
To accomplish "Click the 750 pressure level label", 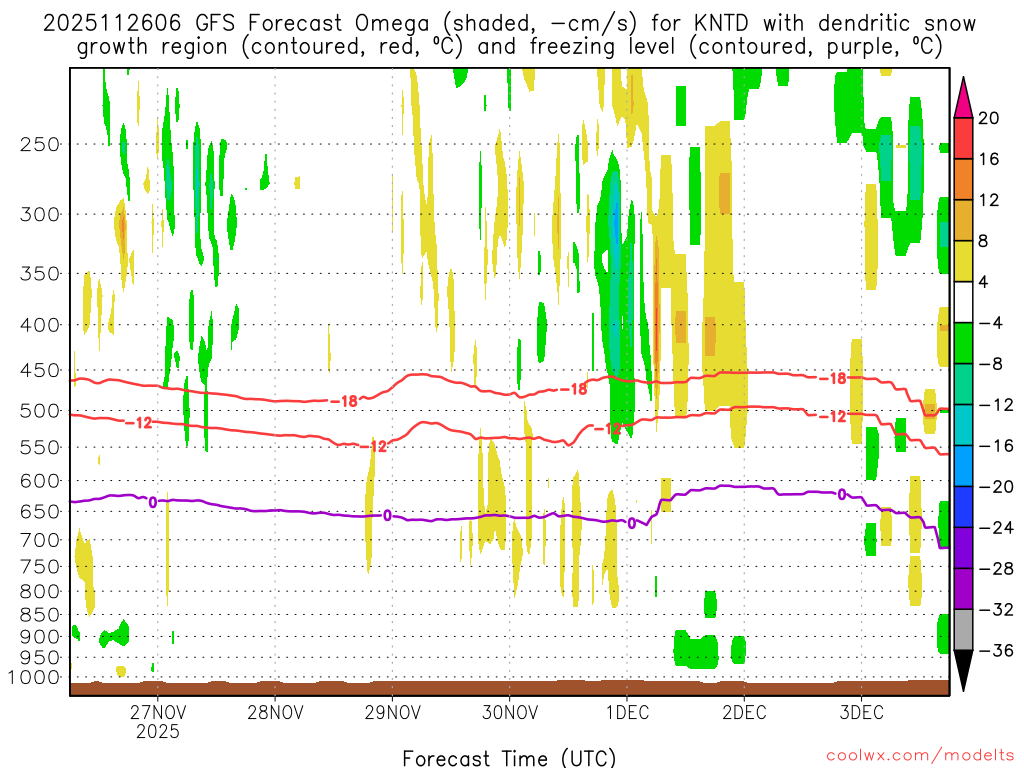I will pos(40,567).
